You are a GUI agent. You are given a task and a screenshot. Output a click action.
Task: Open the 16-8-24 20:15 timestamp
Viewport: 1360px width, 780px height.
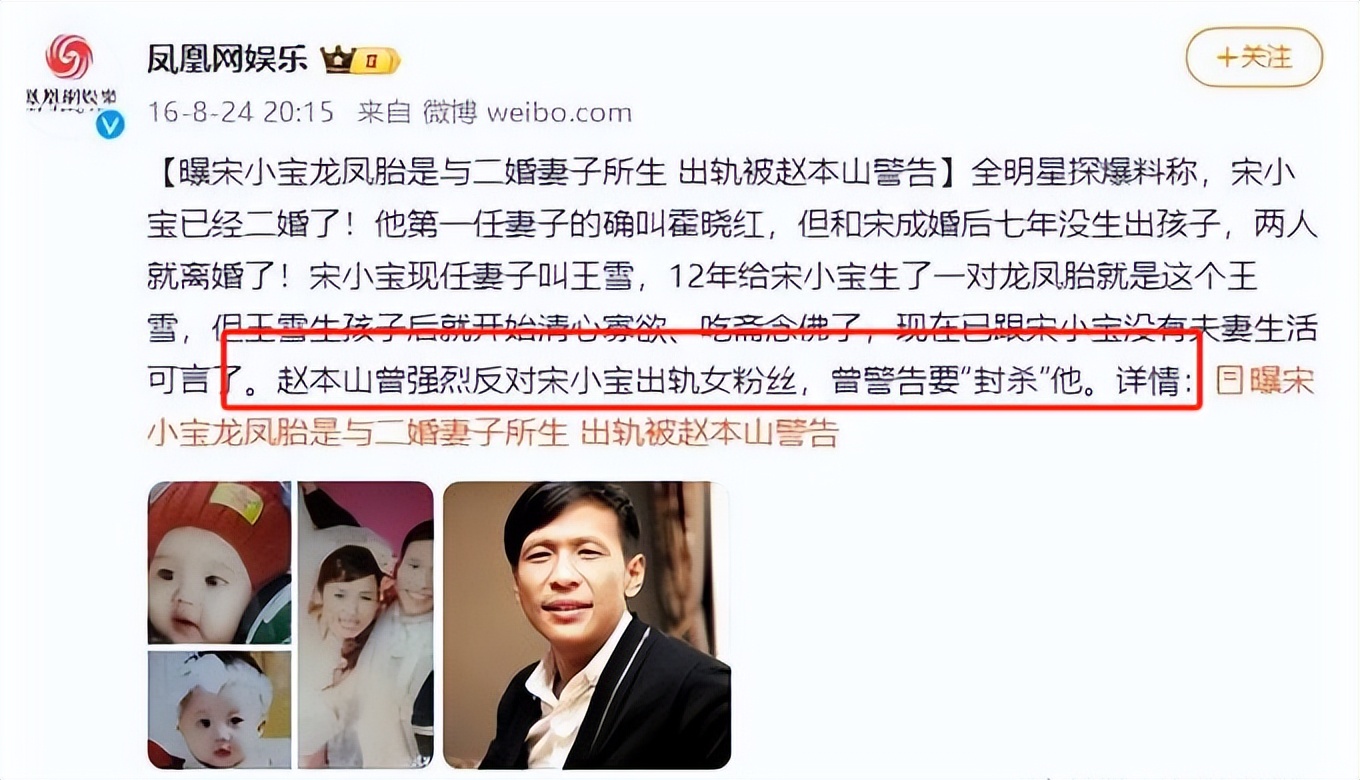point(240,112)
